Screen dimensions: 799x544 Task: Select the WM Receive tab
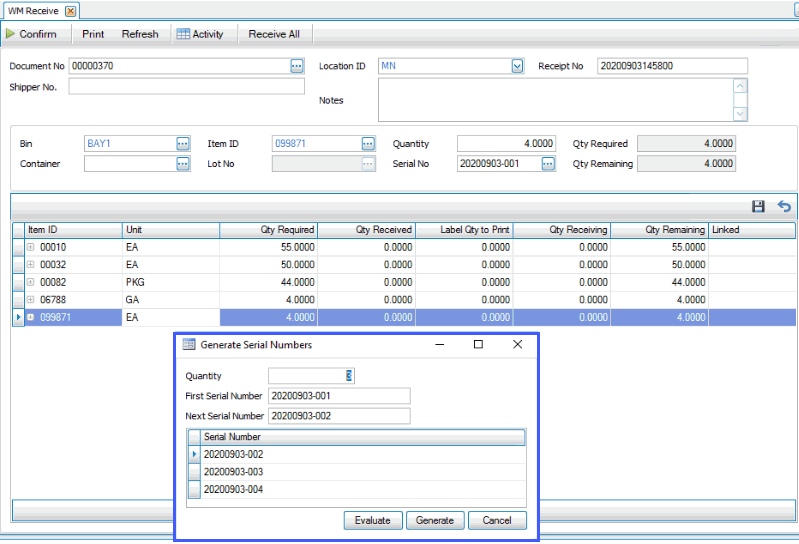click(33, 10)
